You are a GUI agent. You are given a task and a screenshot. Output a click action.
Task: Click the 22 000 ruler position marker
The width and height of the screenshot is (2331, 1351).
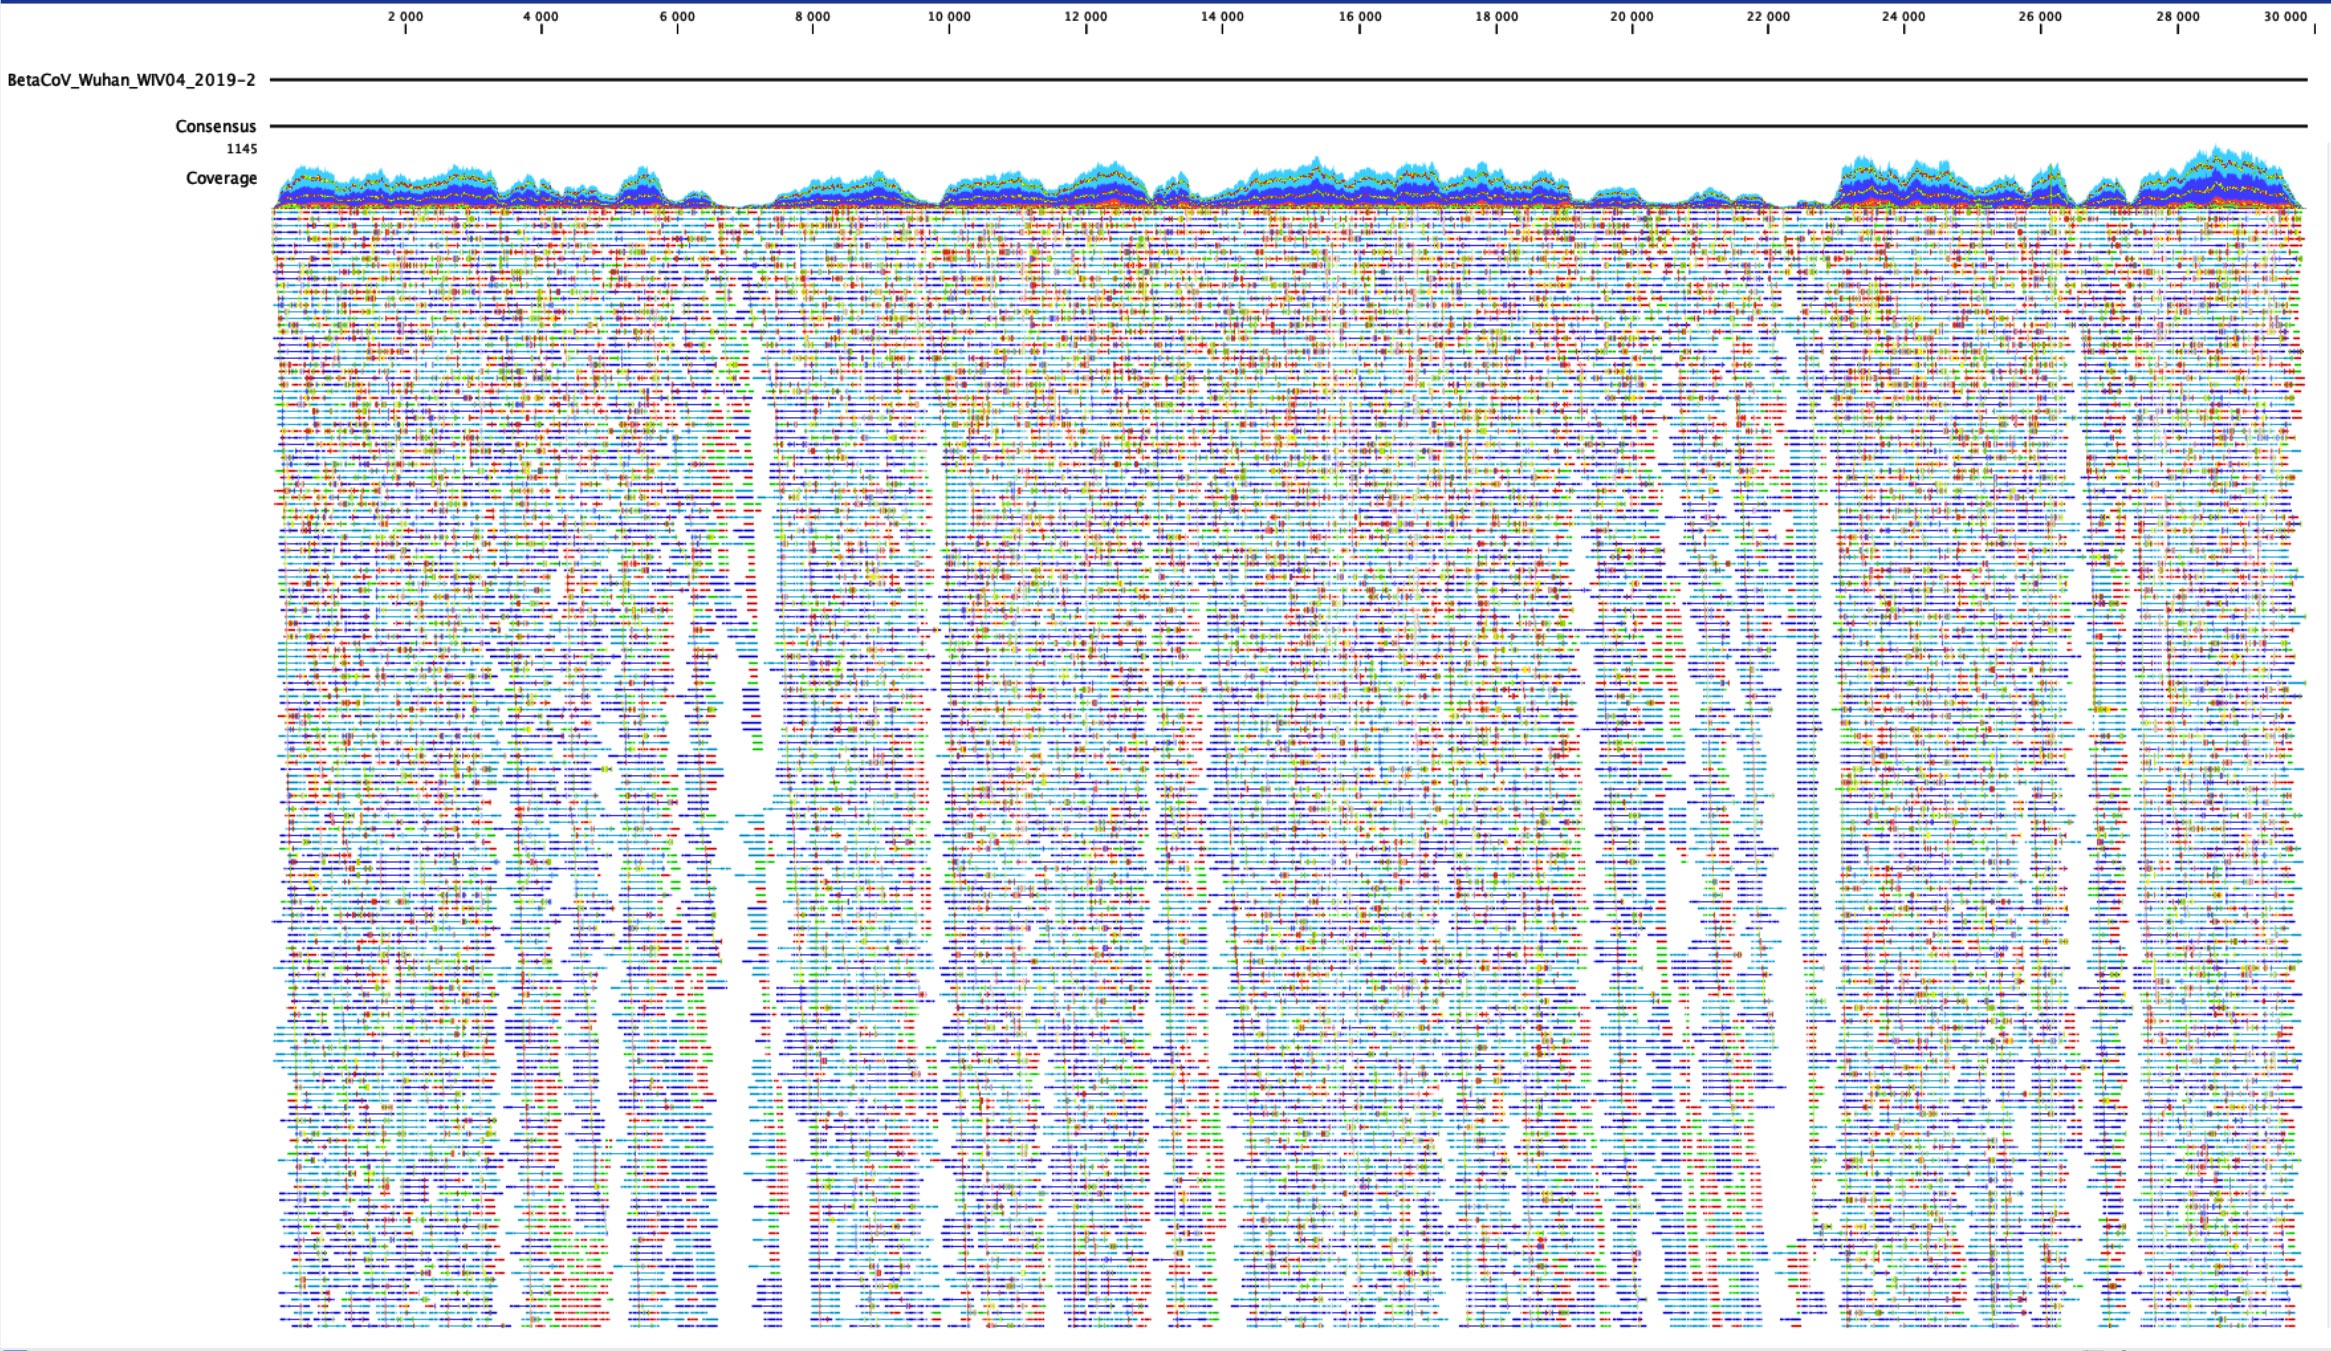coord(1768,17)
